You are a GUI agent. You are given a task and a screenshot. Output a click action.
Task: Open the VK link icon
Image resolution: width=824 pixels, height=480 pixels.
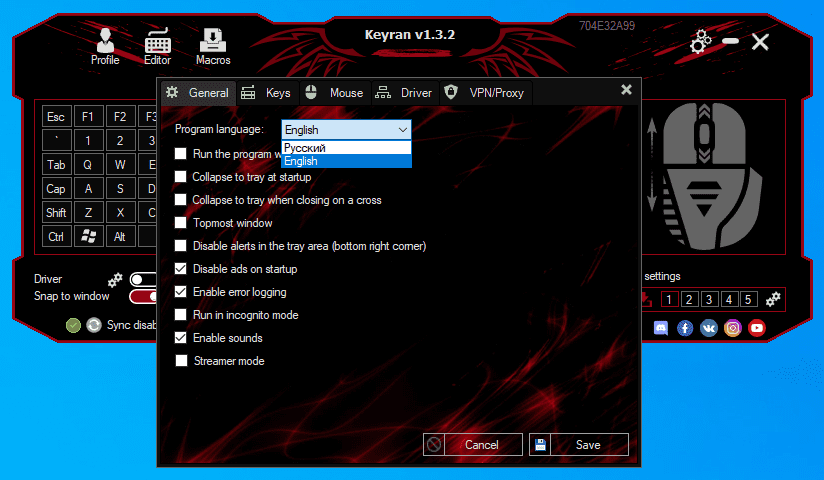(708, 328)
